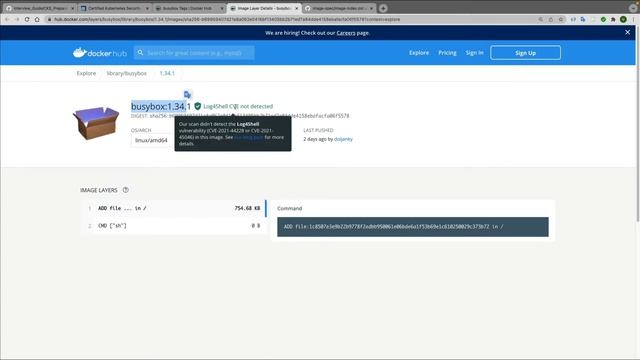Screen dimensions: 640x360
Task: Switch to the Interview Guide GitHub tab
Action: pos(40,8)
